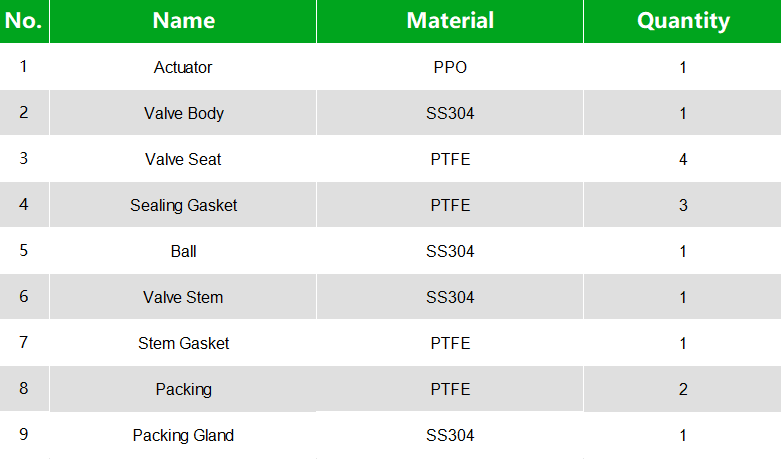Select the "Valve Body" cell
This screenshot has width=781, height=459.
183,114
